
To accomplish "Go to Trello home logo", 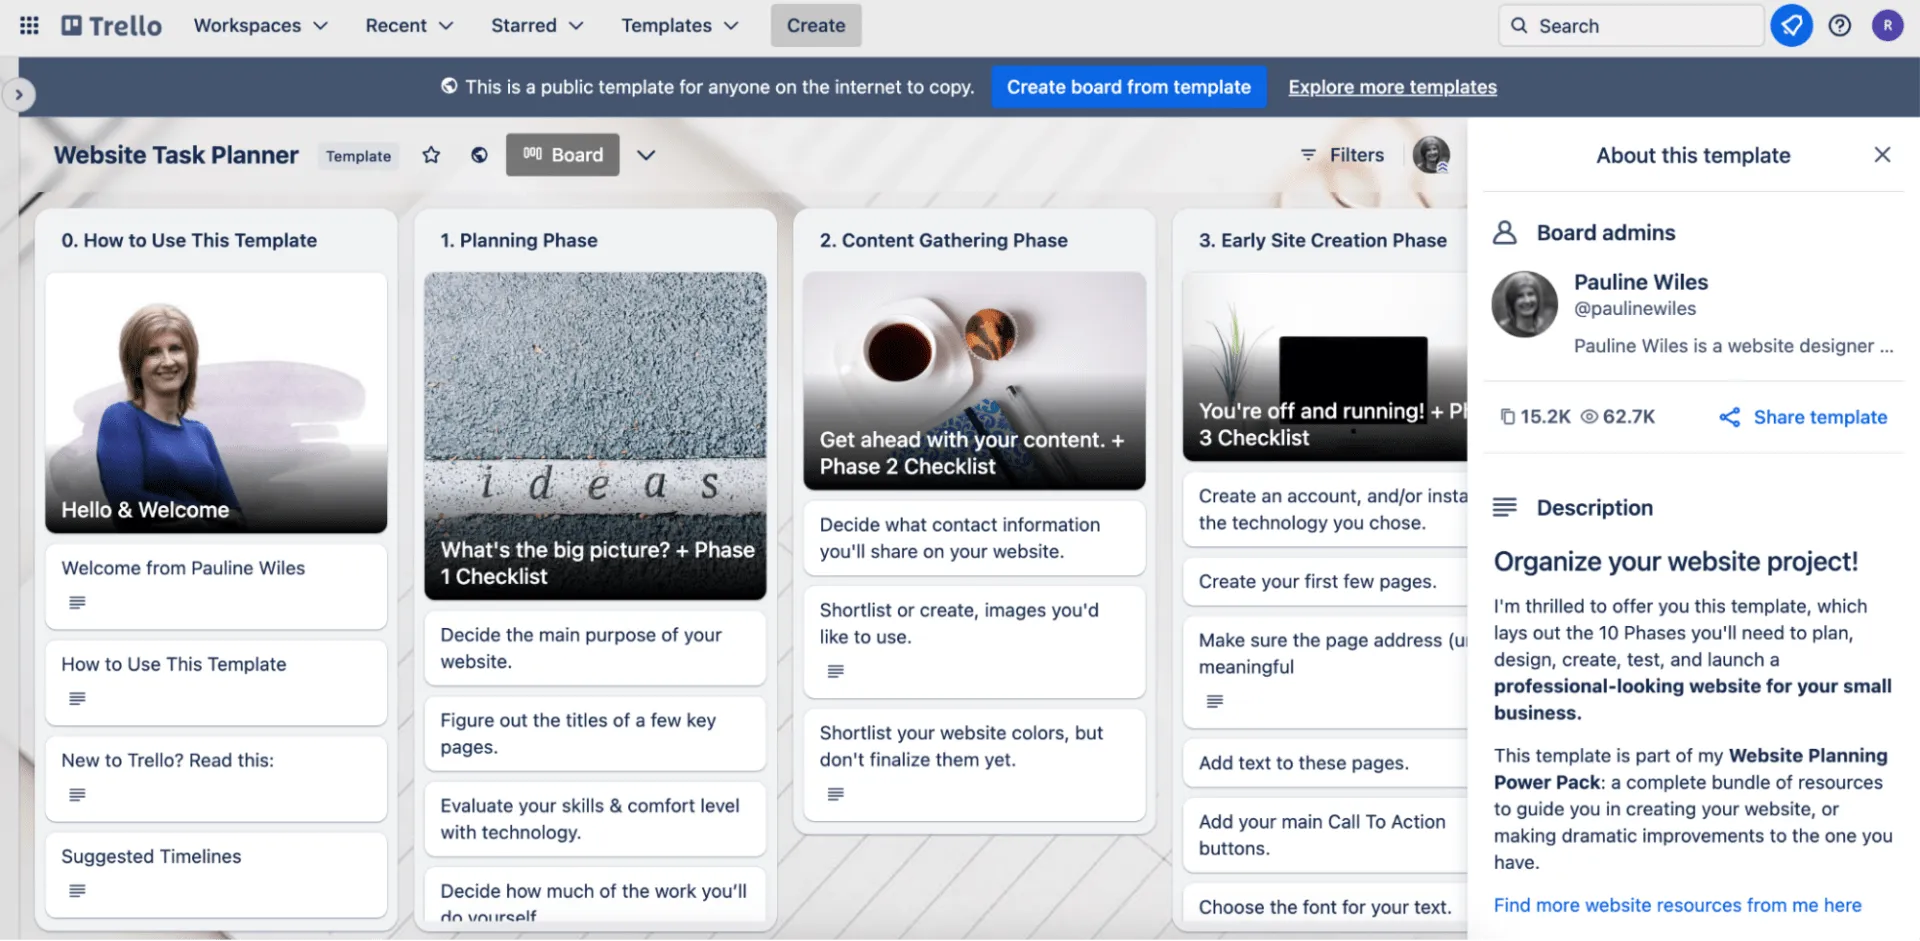I will point(111,26).
